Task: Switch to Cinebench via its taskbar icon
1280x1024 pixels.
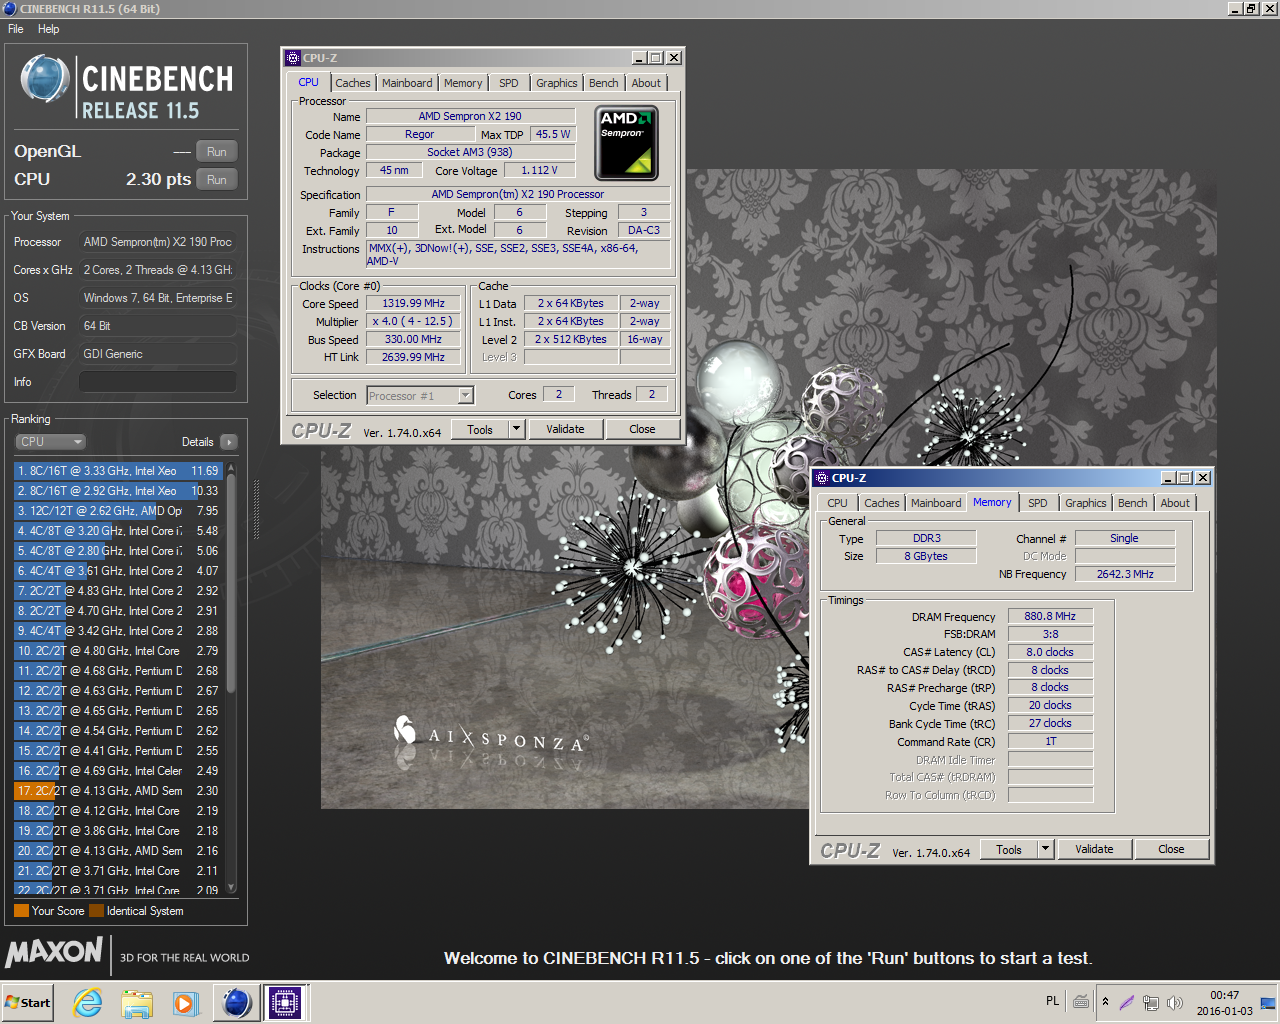Action: 237,1002
